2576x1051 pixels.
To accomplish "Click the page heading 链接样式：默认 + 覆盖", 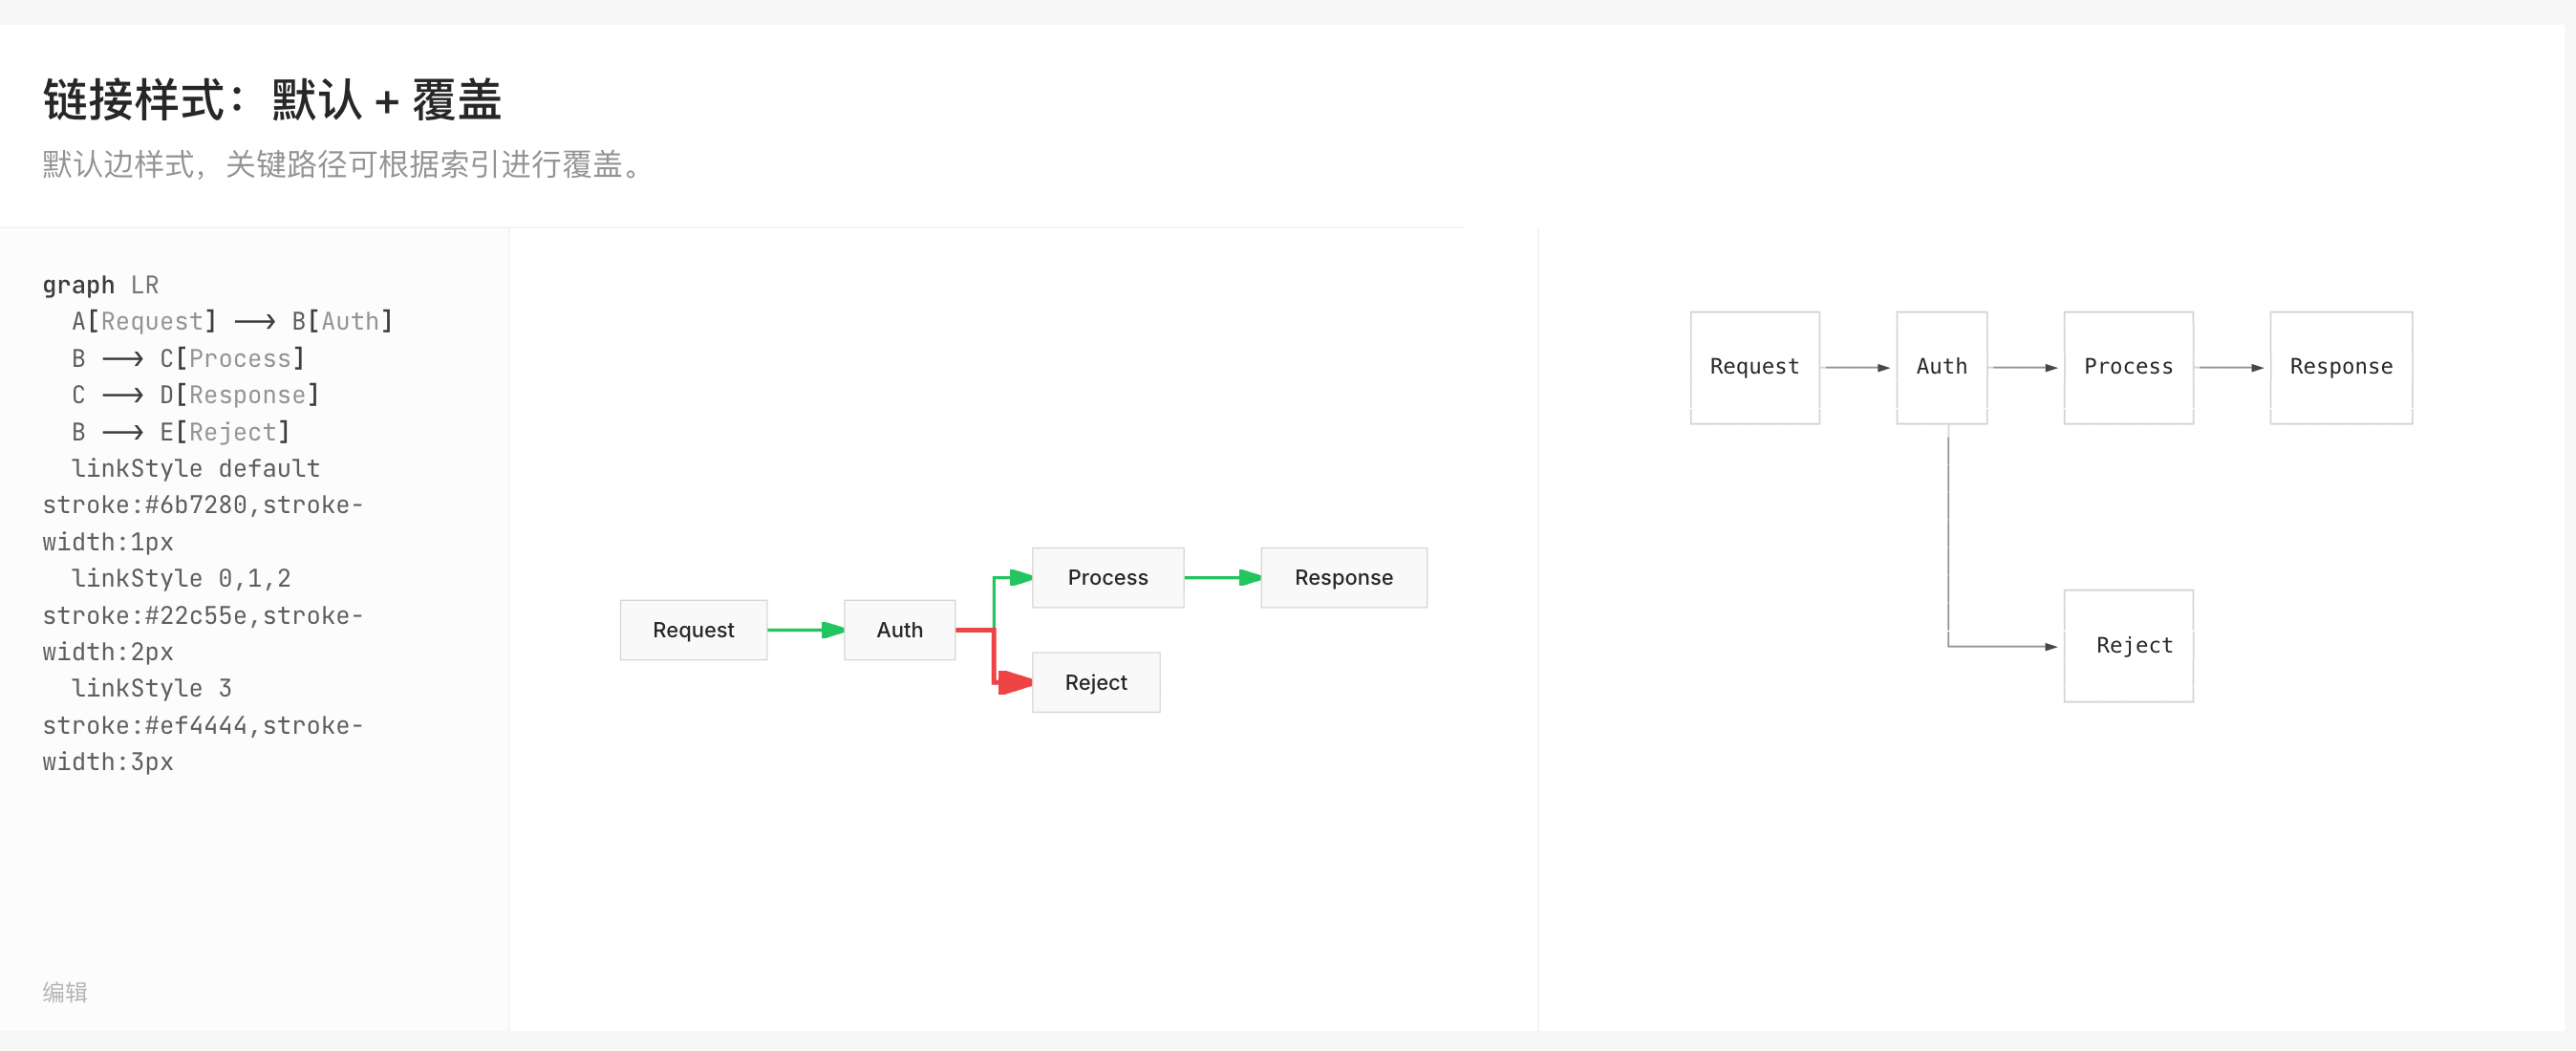I will coord(272,100).
